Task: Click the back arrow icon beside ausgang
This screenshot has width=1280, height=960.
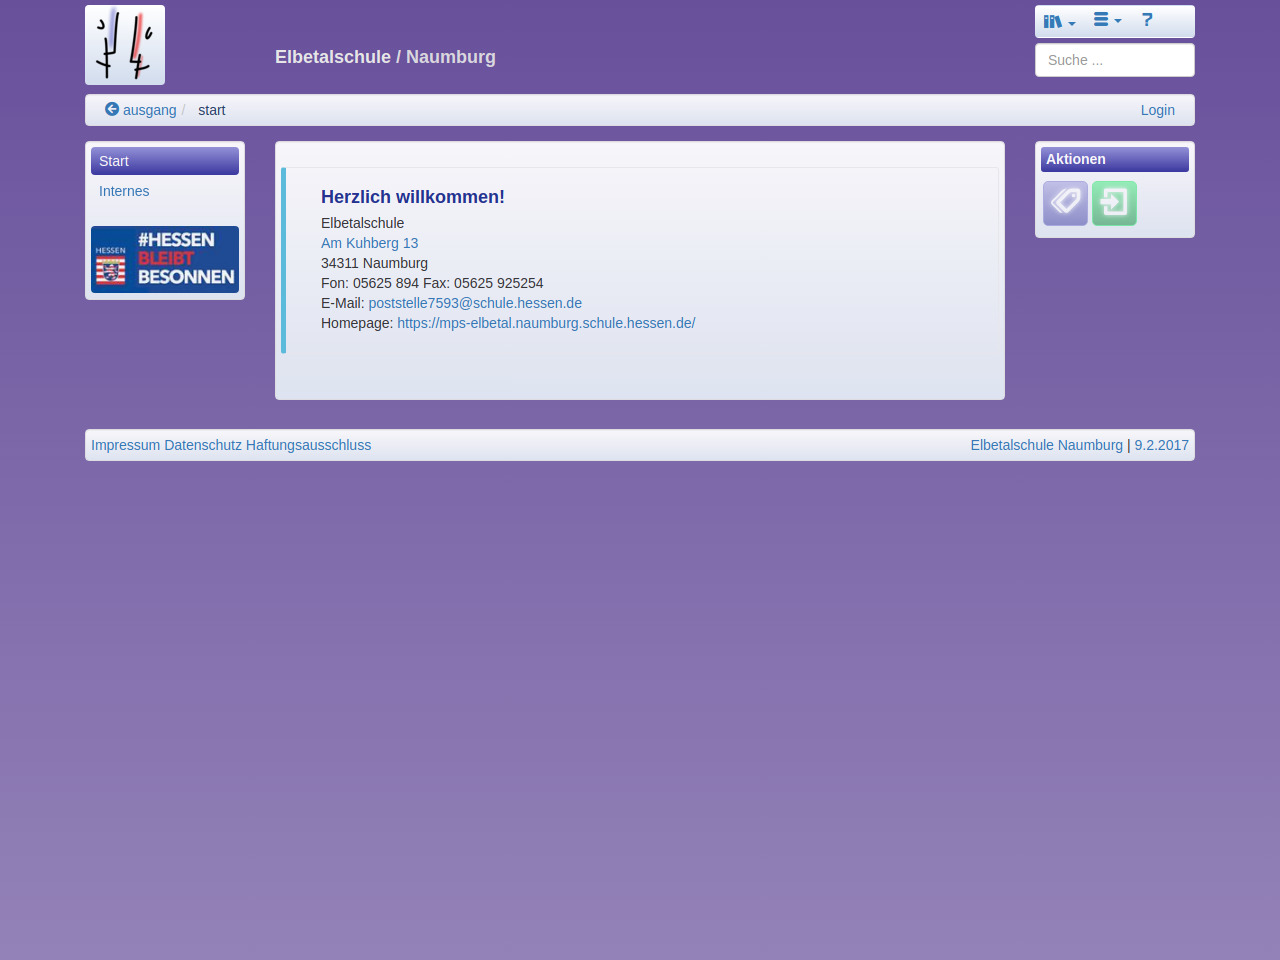Action: pyautogui.click(x=112, y=109)
